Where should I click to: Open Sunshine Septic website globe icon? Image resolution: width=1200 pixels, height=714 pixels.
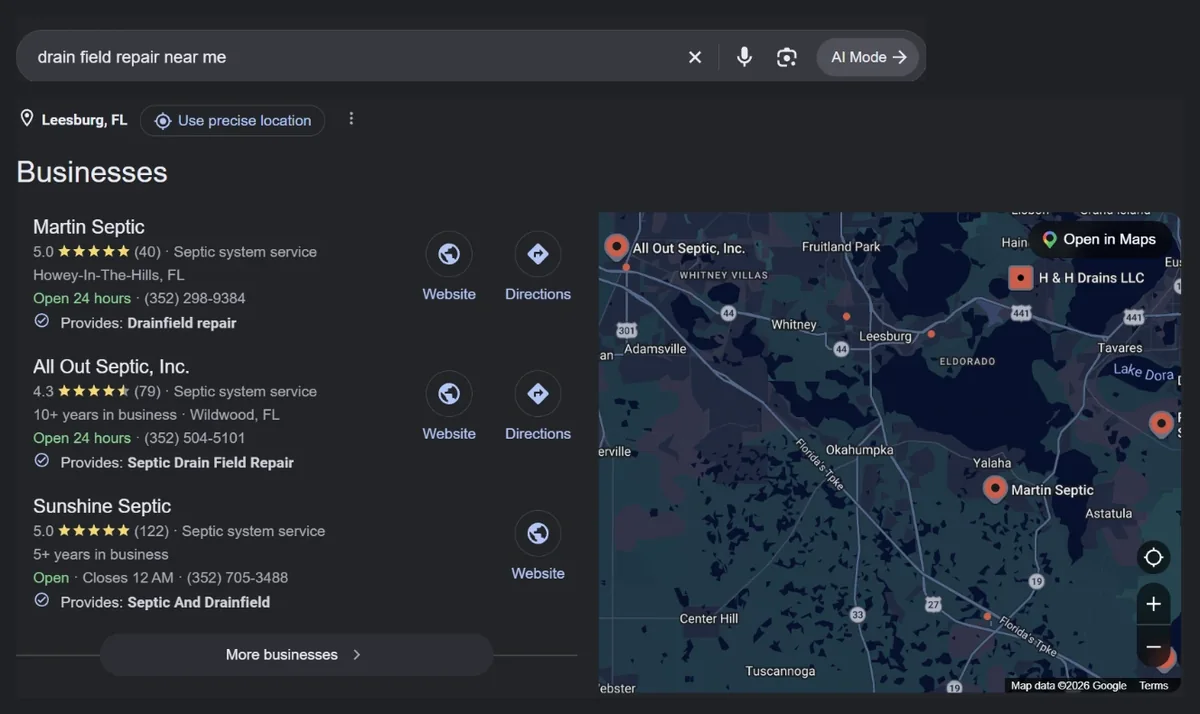pos(538,533)
